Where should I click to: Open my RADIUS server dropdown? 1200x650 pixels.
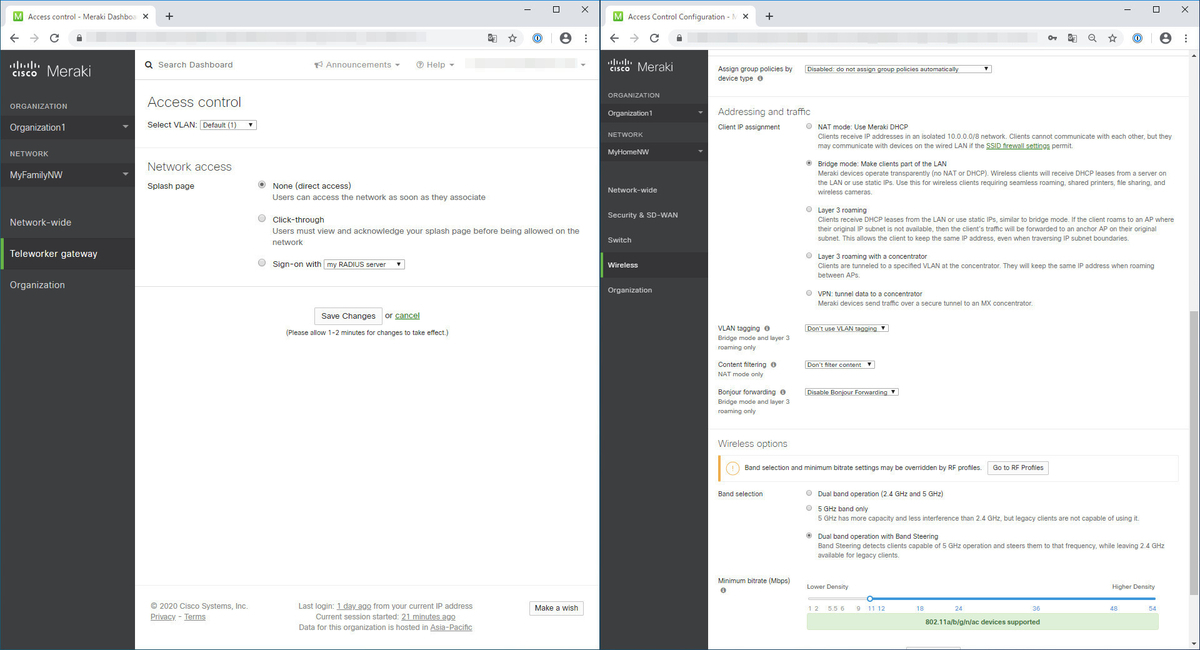pyautogui.click(x=365, y=264)
